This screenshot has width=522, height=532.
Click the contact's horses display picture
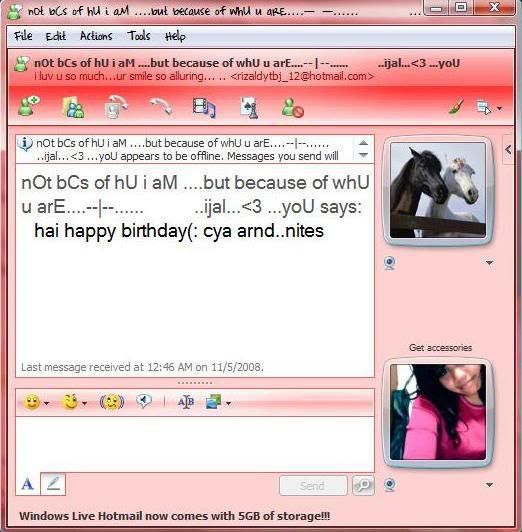pyautogui.click(x=438, y=190)
